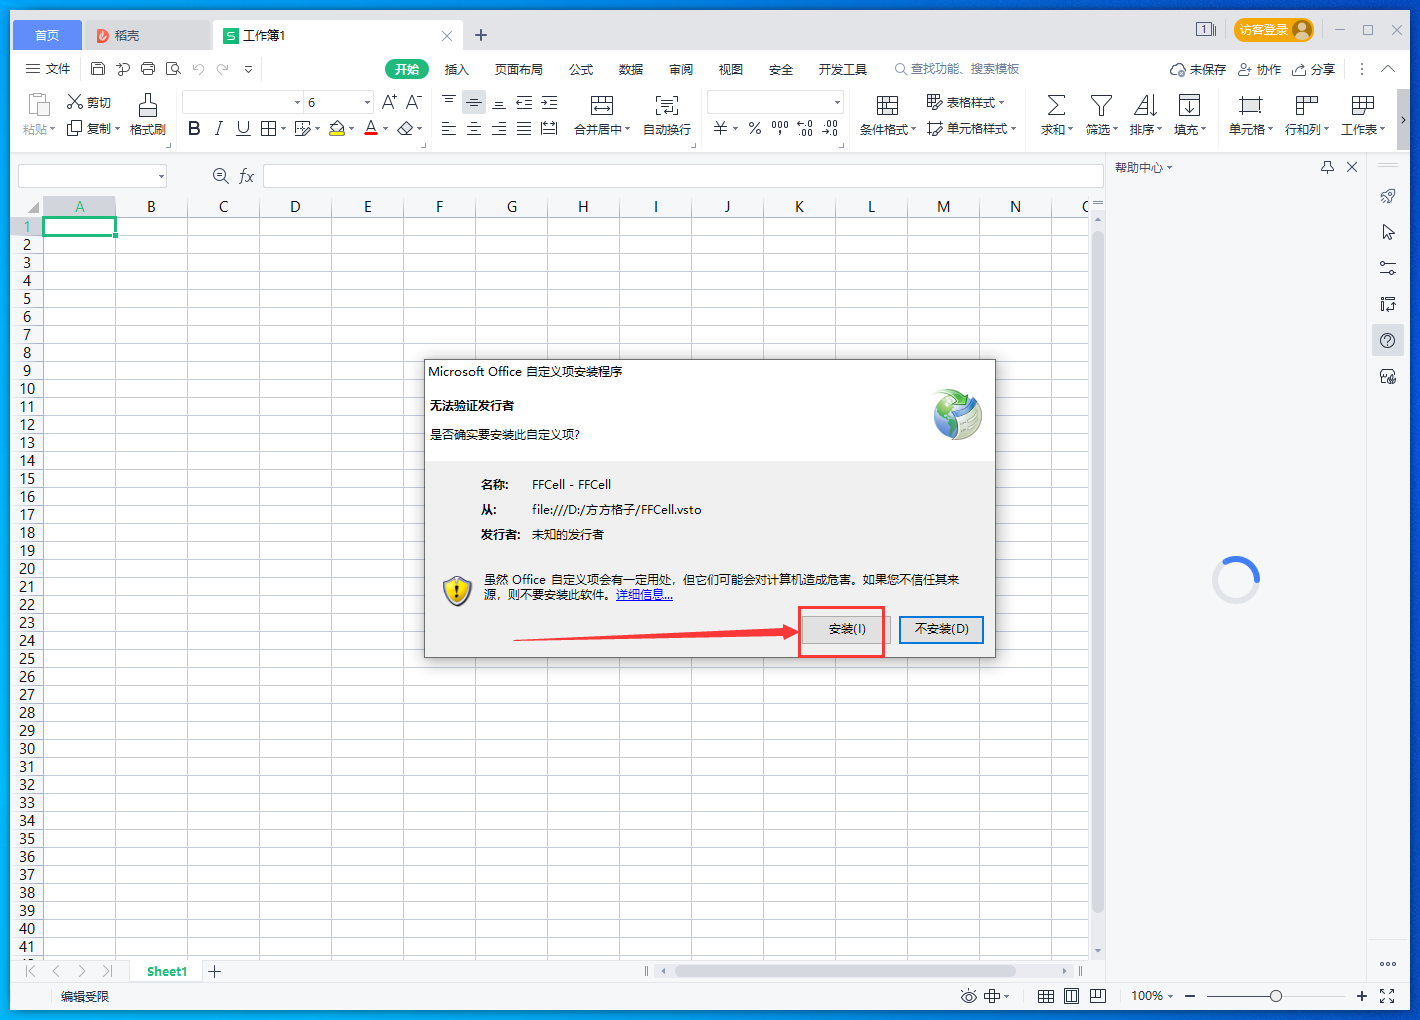The height and width of the screenshot is (1020, 1420).
Task: Open the font name dropdown
Action: pos(297,102)
